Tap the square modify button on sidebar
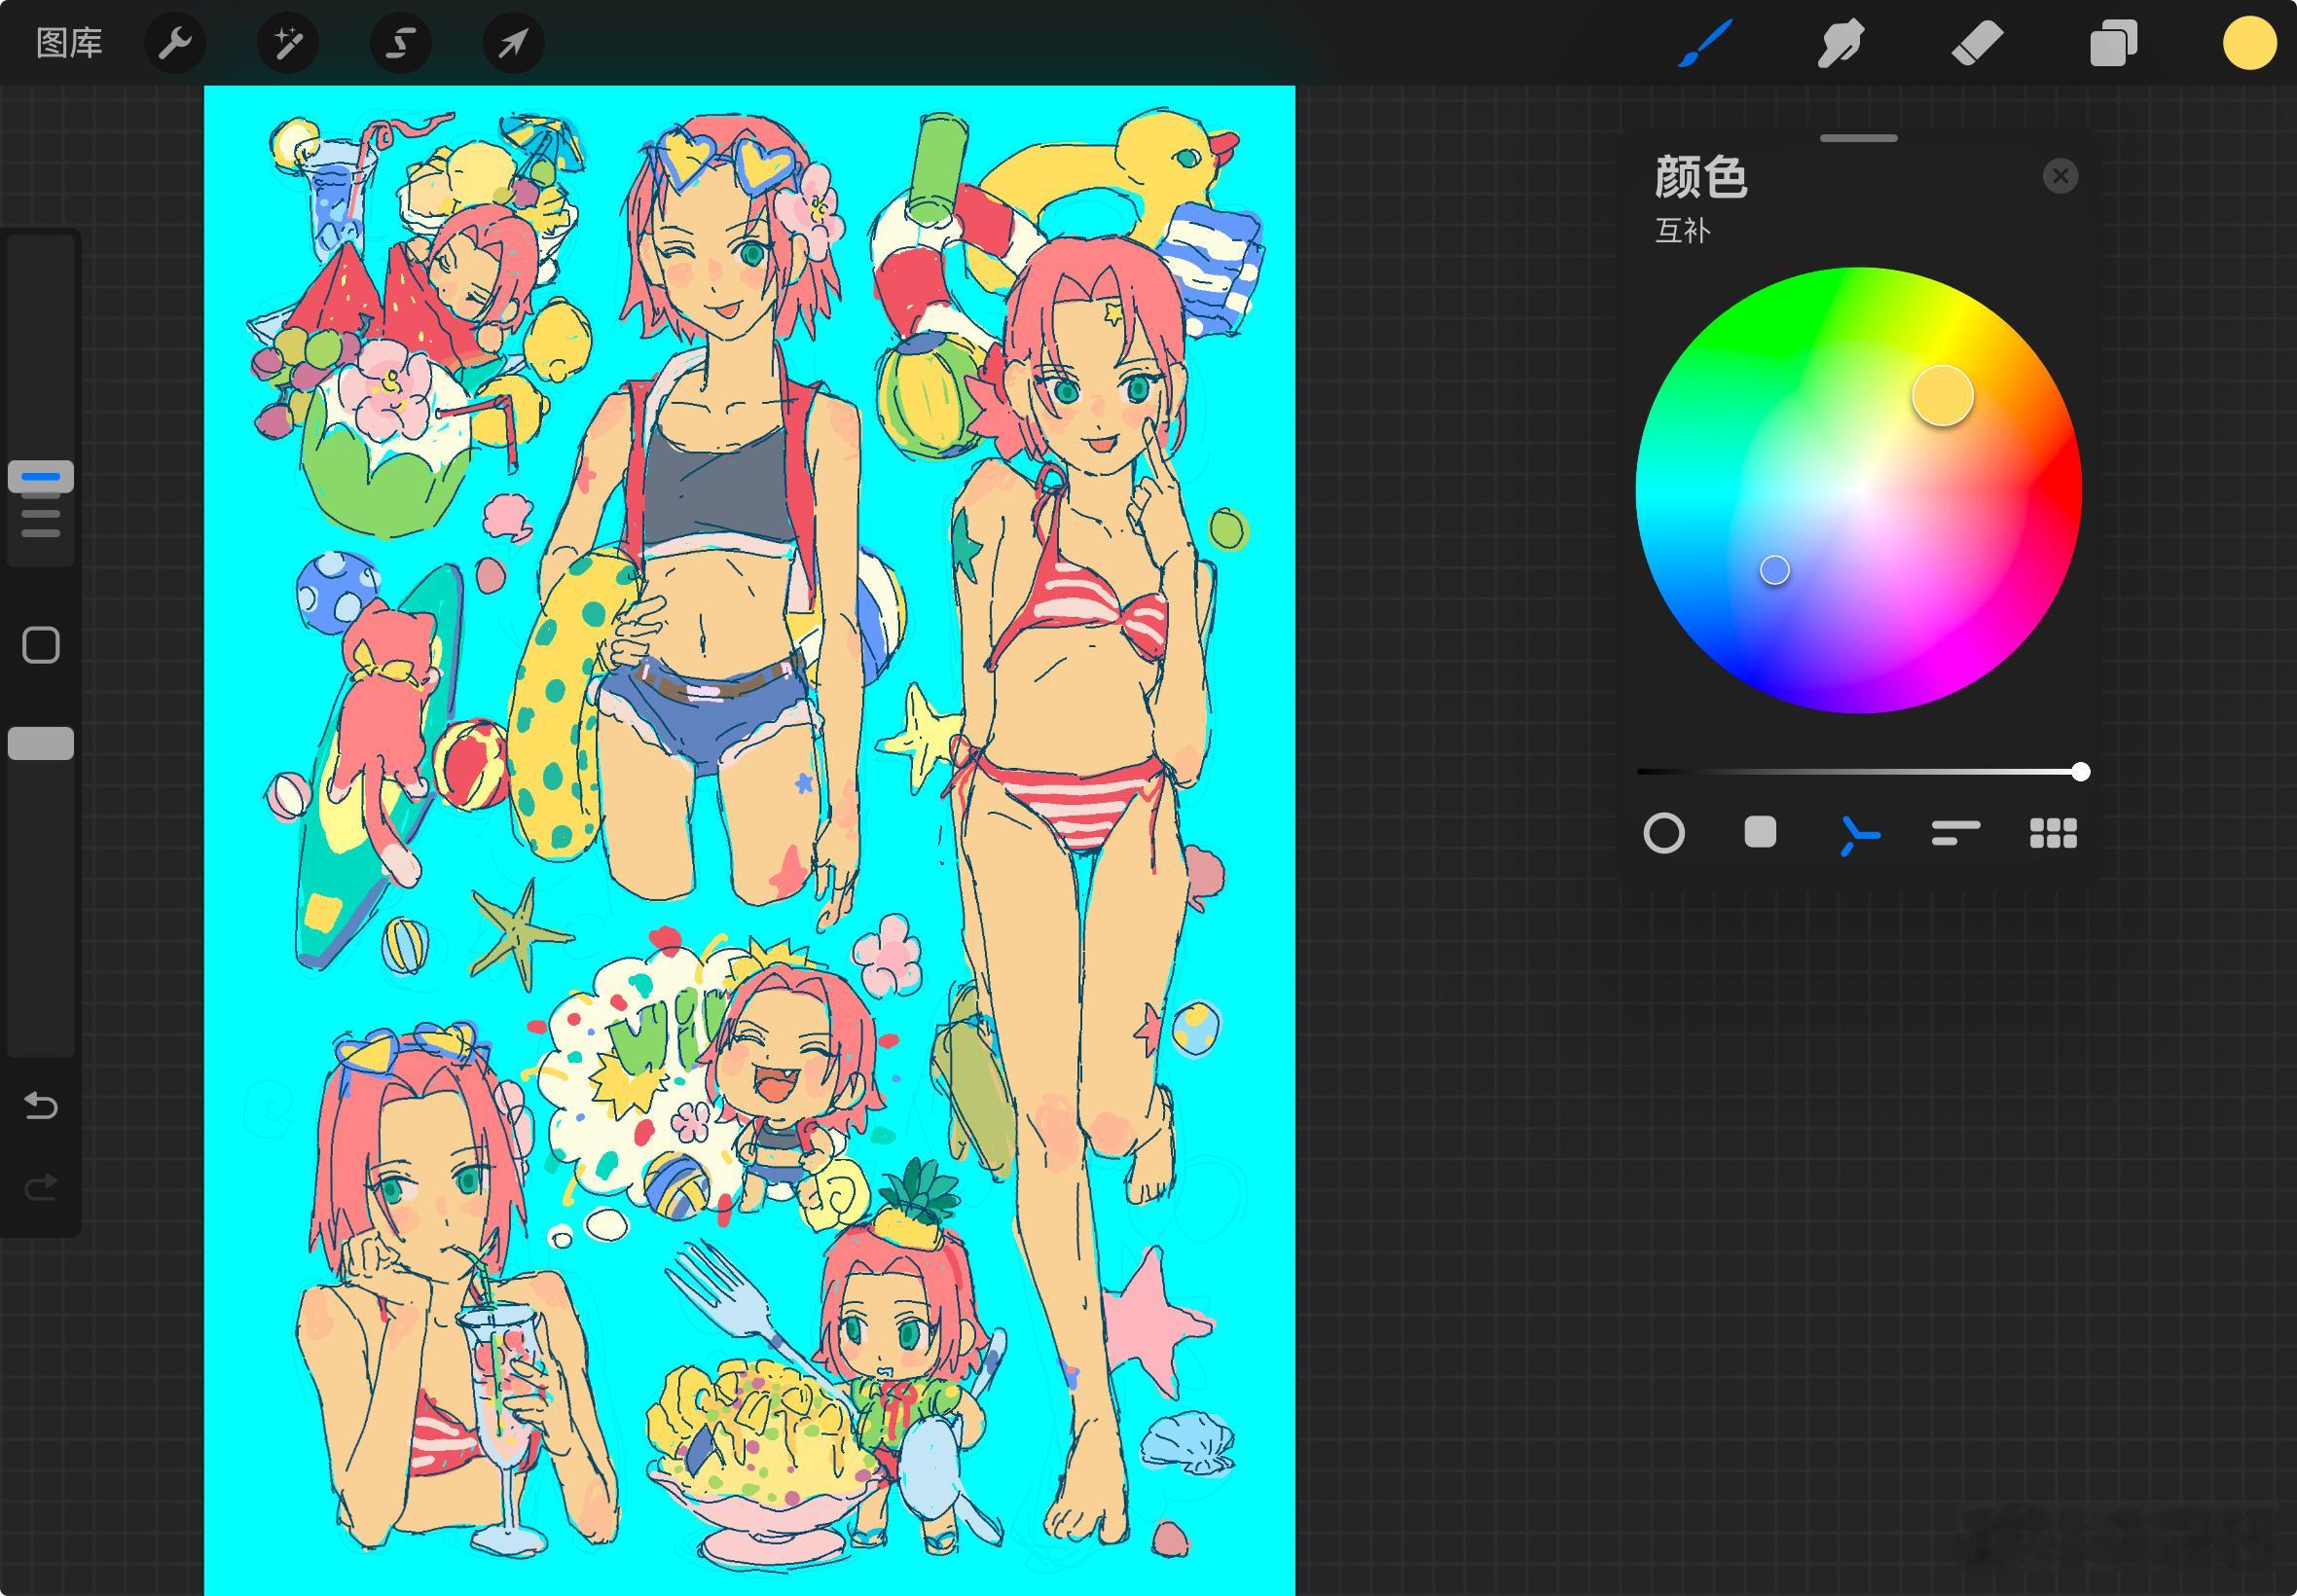Image resolution: width=2297 pixels, height=1596 pixels. [x=41, y=645]
